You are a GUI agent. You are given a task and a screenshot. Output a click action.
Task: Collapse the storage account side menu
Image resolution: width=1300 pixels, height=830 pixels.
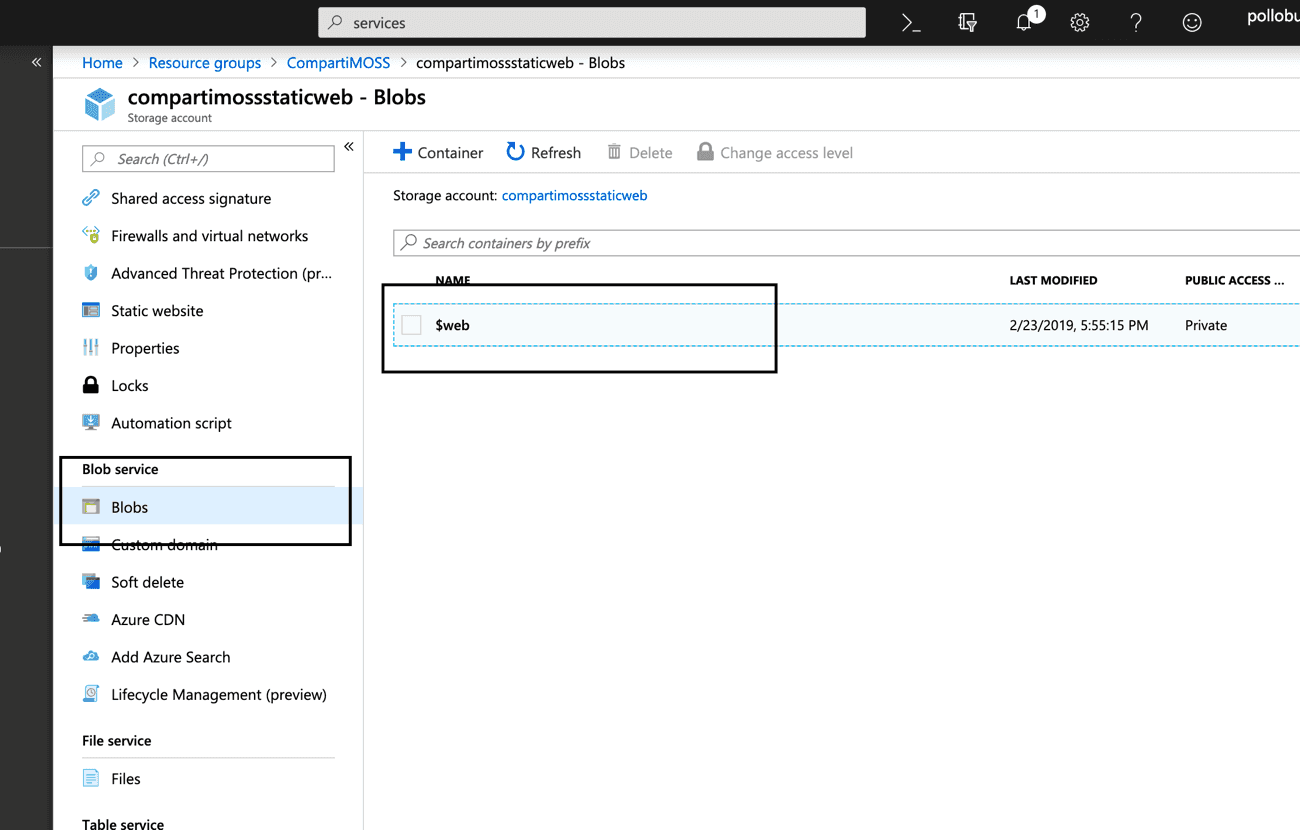(x=349, y=147)
